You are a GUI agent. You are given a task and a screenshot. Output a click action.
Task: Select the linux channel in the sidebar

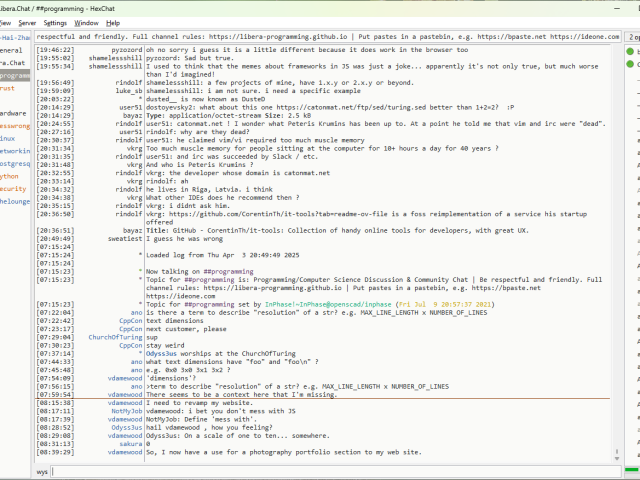pyautogui.click(x=9, y=138)
